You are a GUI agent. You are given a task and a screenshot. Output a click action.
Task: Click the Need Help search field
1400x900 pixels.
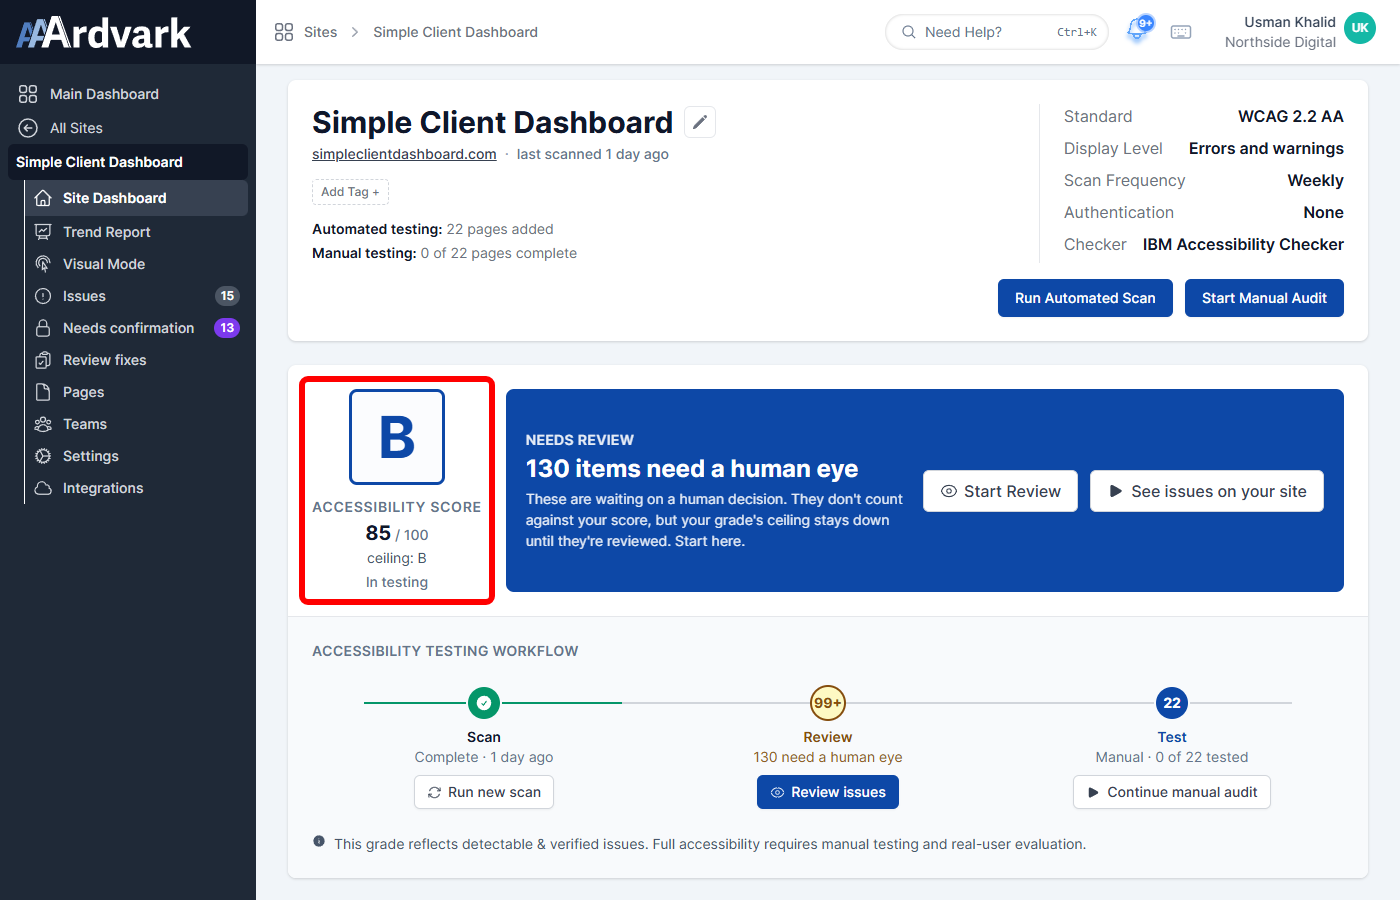[997, 32]
